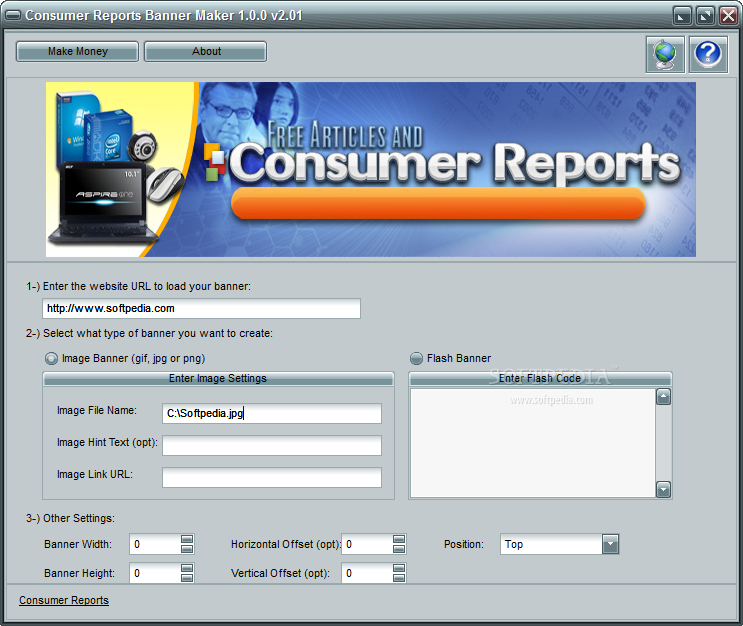The width and height of the screenshot is (743, 626).
Task: Click the title bar system menu icon
Action: (13, 15)
